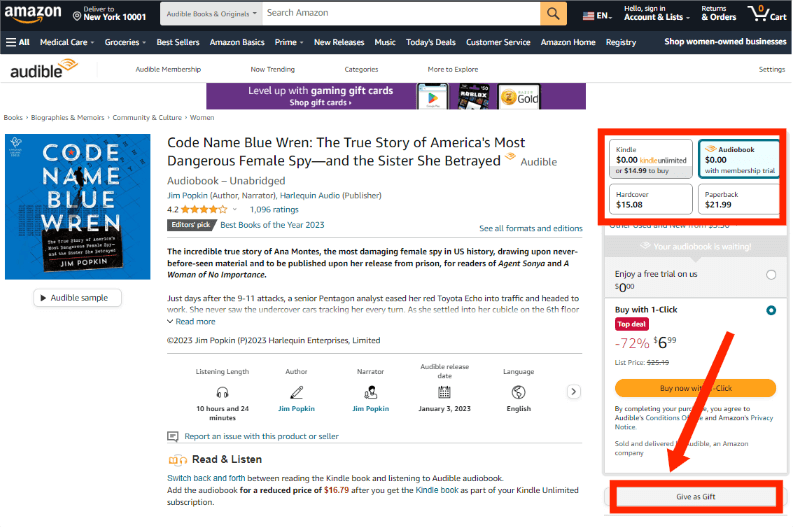Image resolution: width=793 pixels, height=527 pixels.
Task: Click Give as Gift button
Action: (x=695, y=497)
